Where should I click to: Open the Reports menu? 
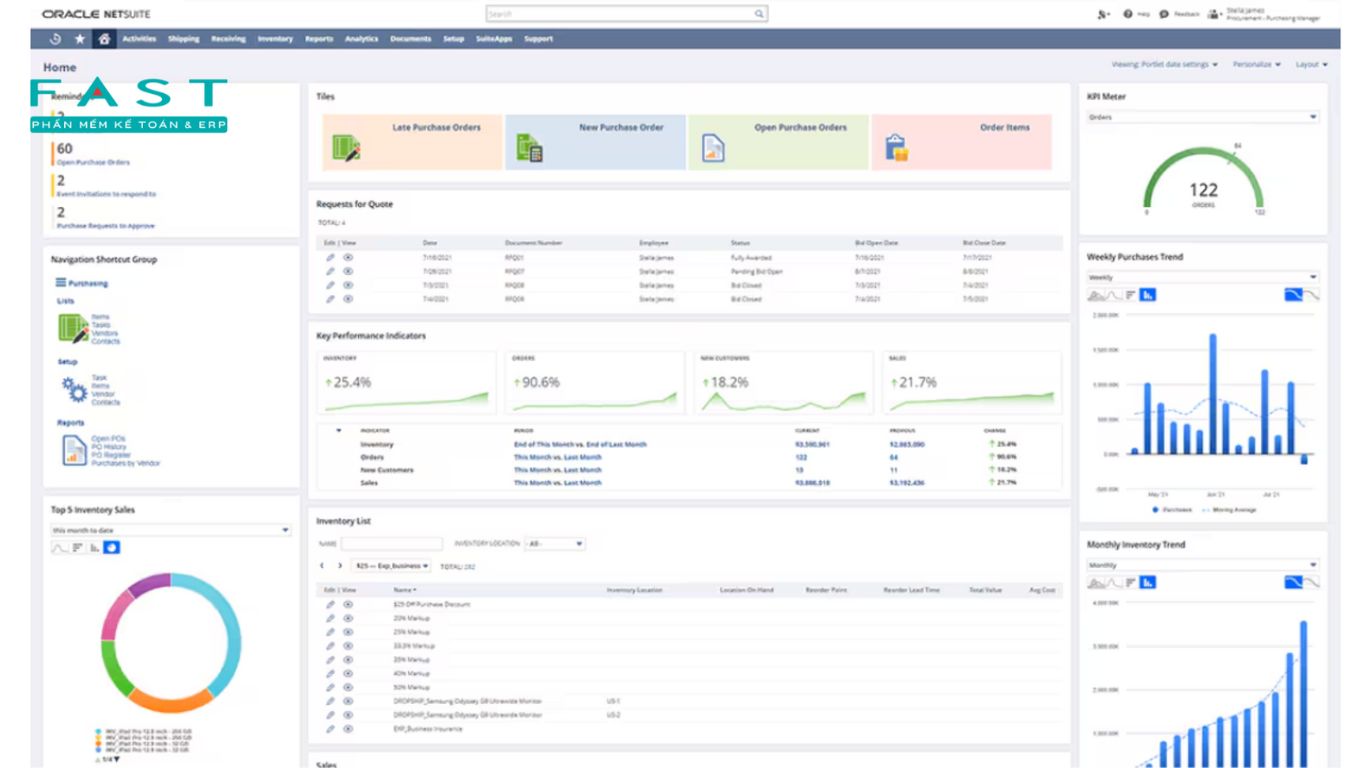319,39
